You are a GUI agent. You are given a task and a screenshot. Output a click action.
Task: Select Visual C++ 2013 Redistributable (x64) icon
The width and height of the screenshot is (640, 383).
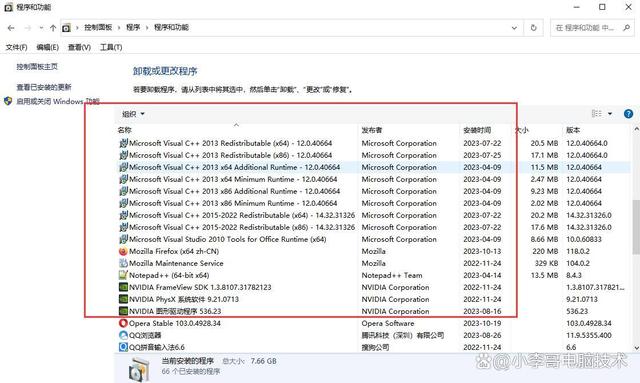(123, 143)
